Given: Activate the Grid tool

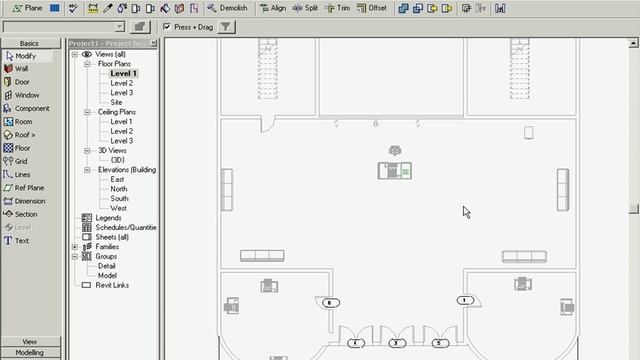Looking at the screenshot, I should [16, 161].
